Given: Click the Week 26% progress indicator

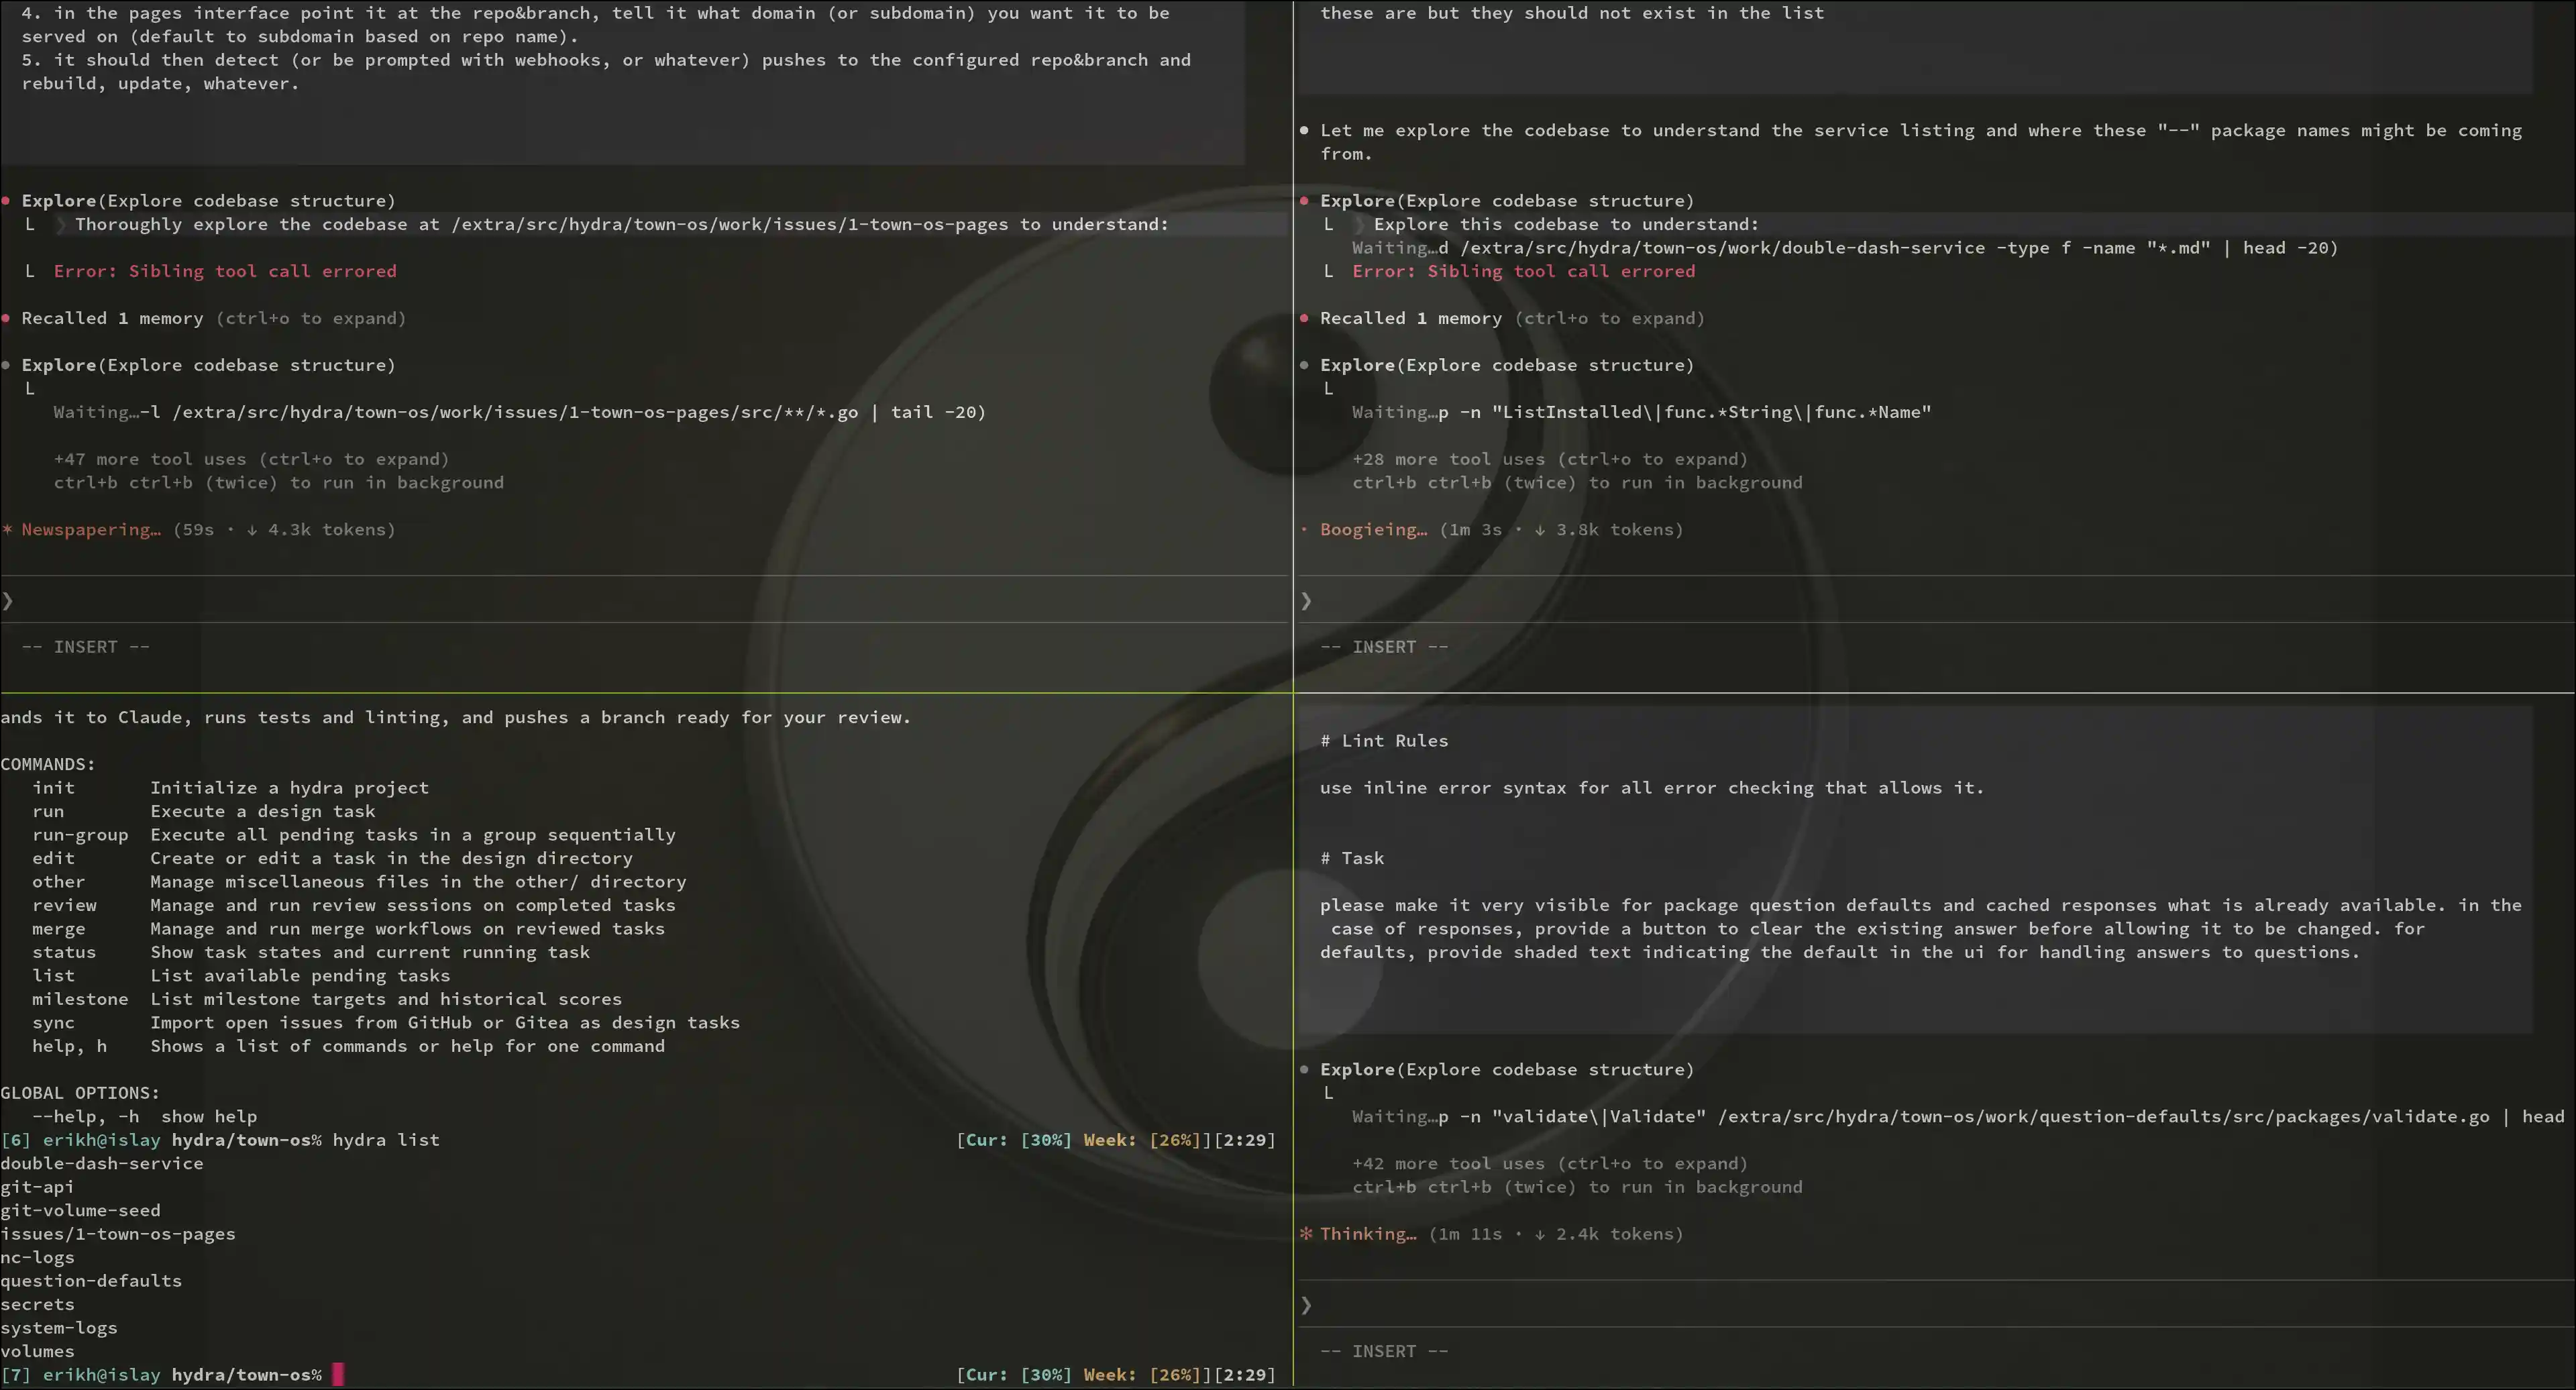Looking at the screenshot, I should click(x=1143, y=1139).
